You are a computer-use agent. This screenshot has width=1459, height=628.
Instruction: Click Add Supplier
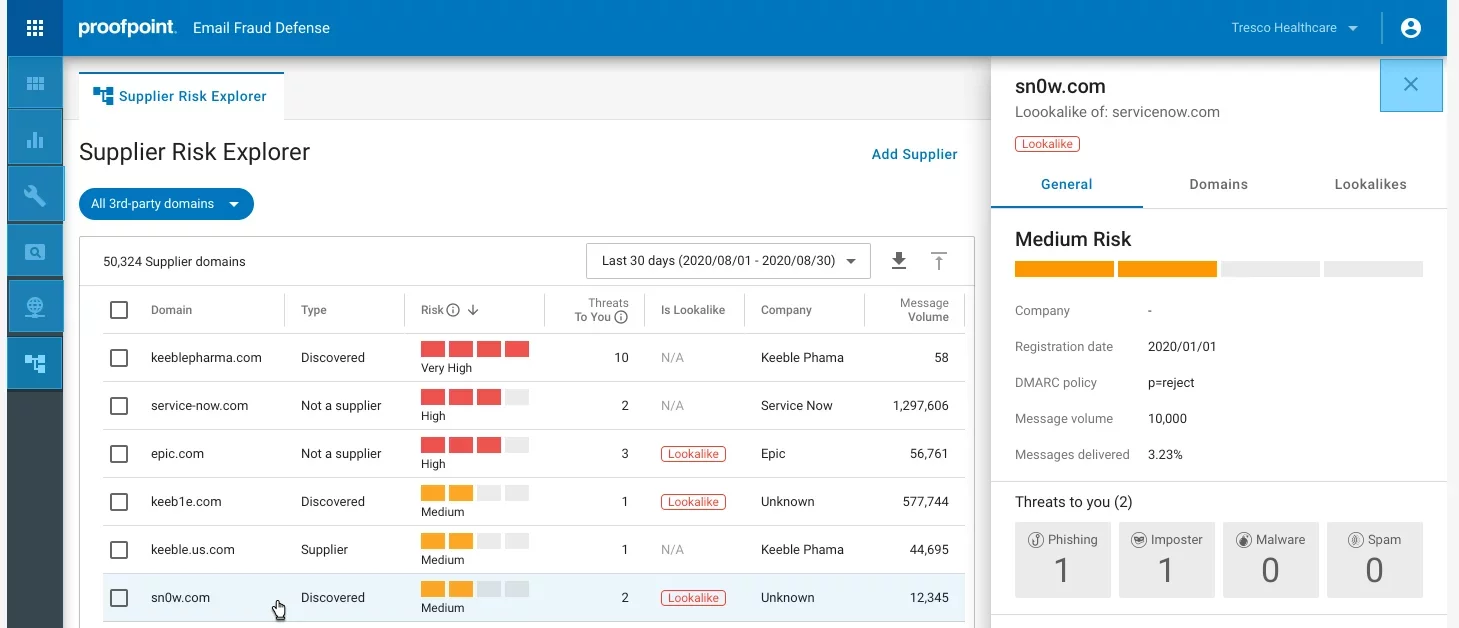point(913,154)
